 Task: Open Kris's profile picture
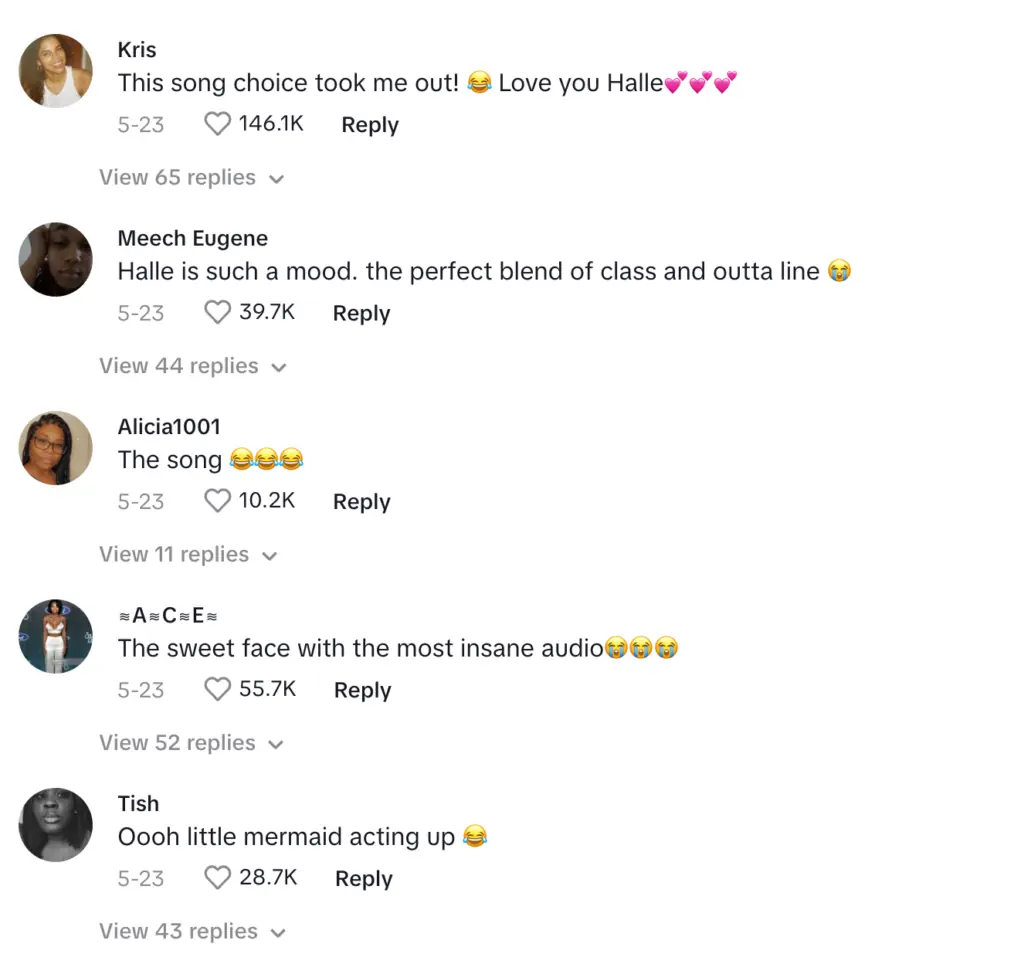tap(56, 71)
